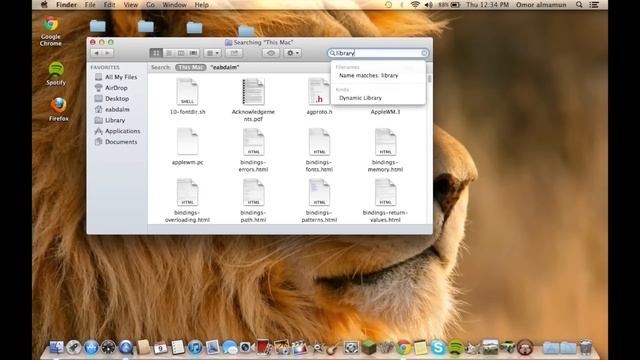Image resolution: width=640 pixels, height=360 pixels.
Task: Open Chrome from the Dock
Action: pyautogui.click(x=404, y=347)
